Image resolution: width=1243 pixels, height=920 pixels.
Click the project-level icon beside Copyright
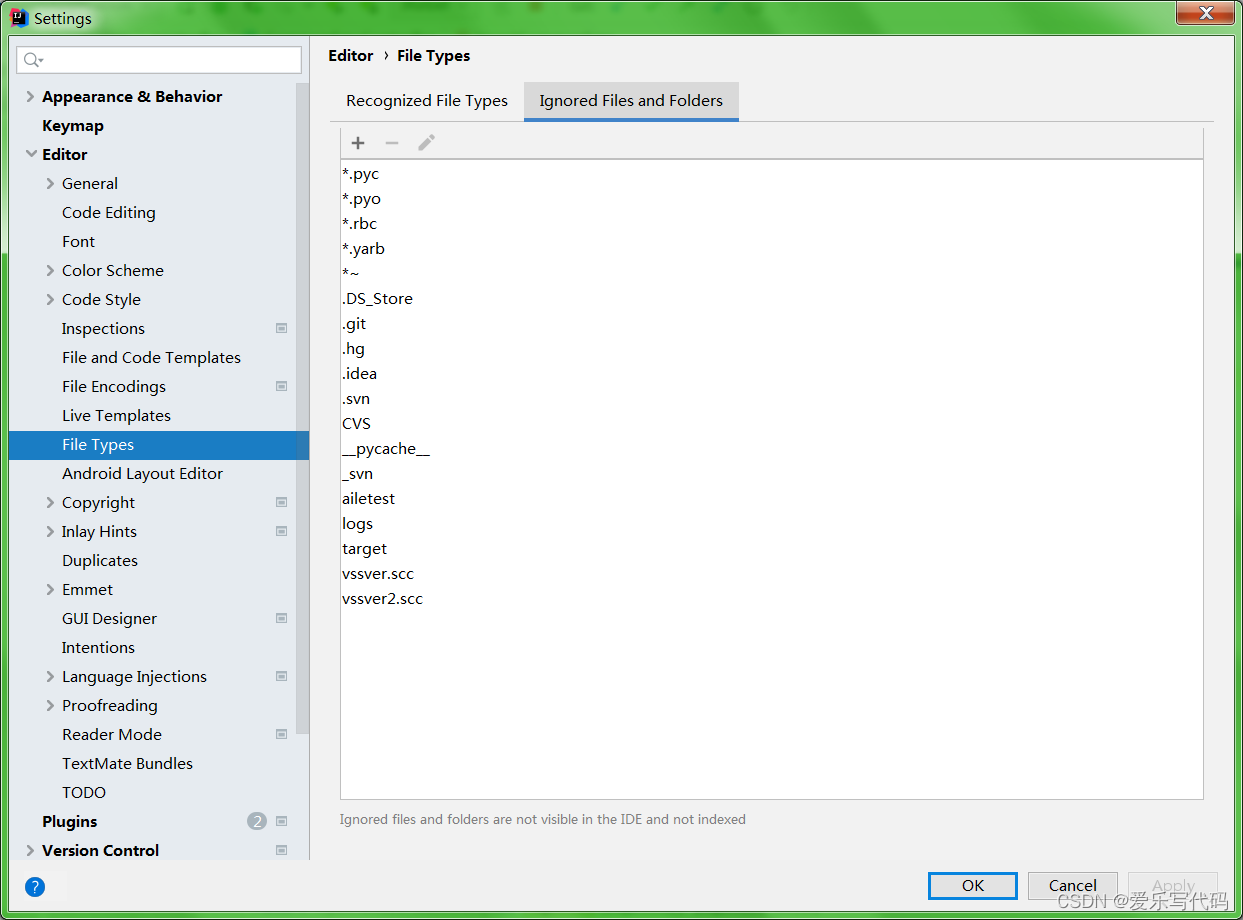282,502
